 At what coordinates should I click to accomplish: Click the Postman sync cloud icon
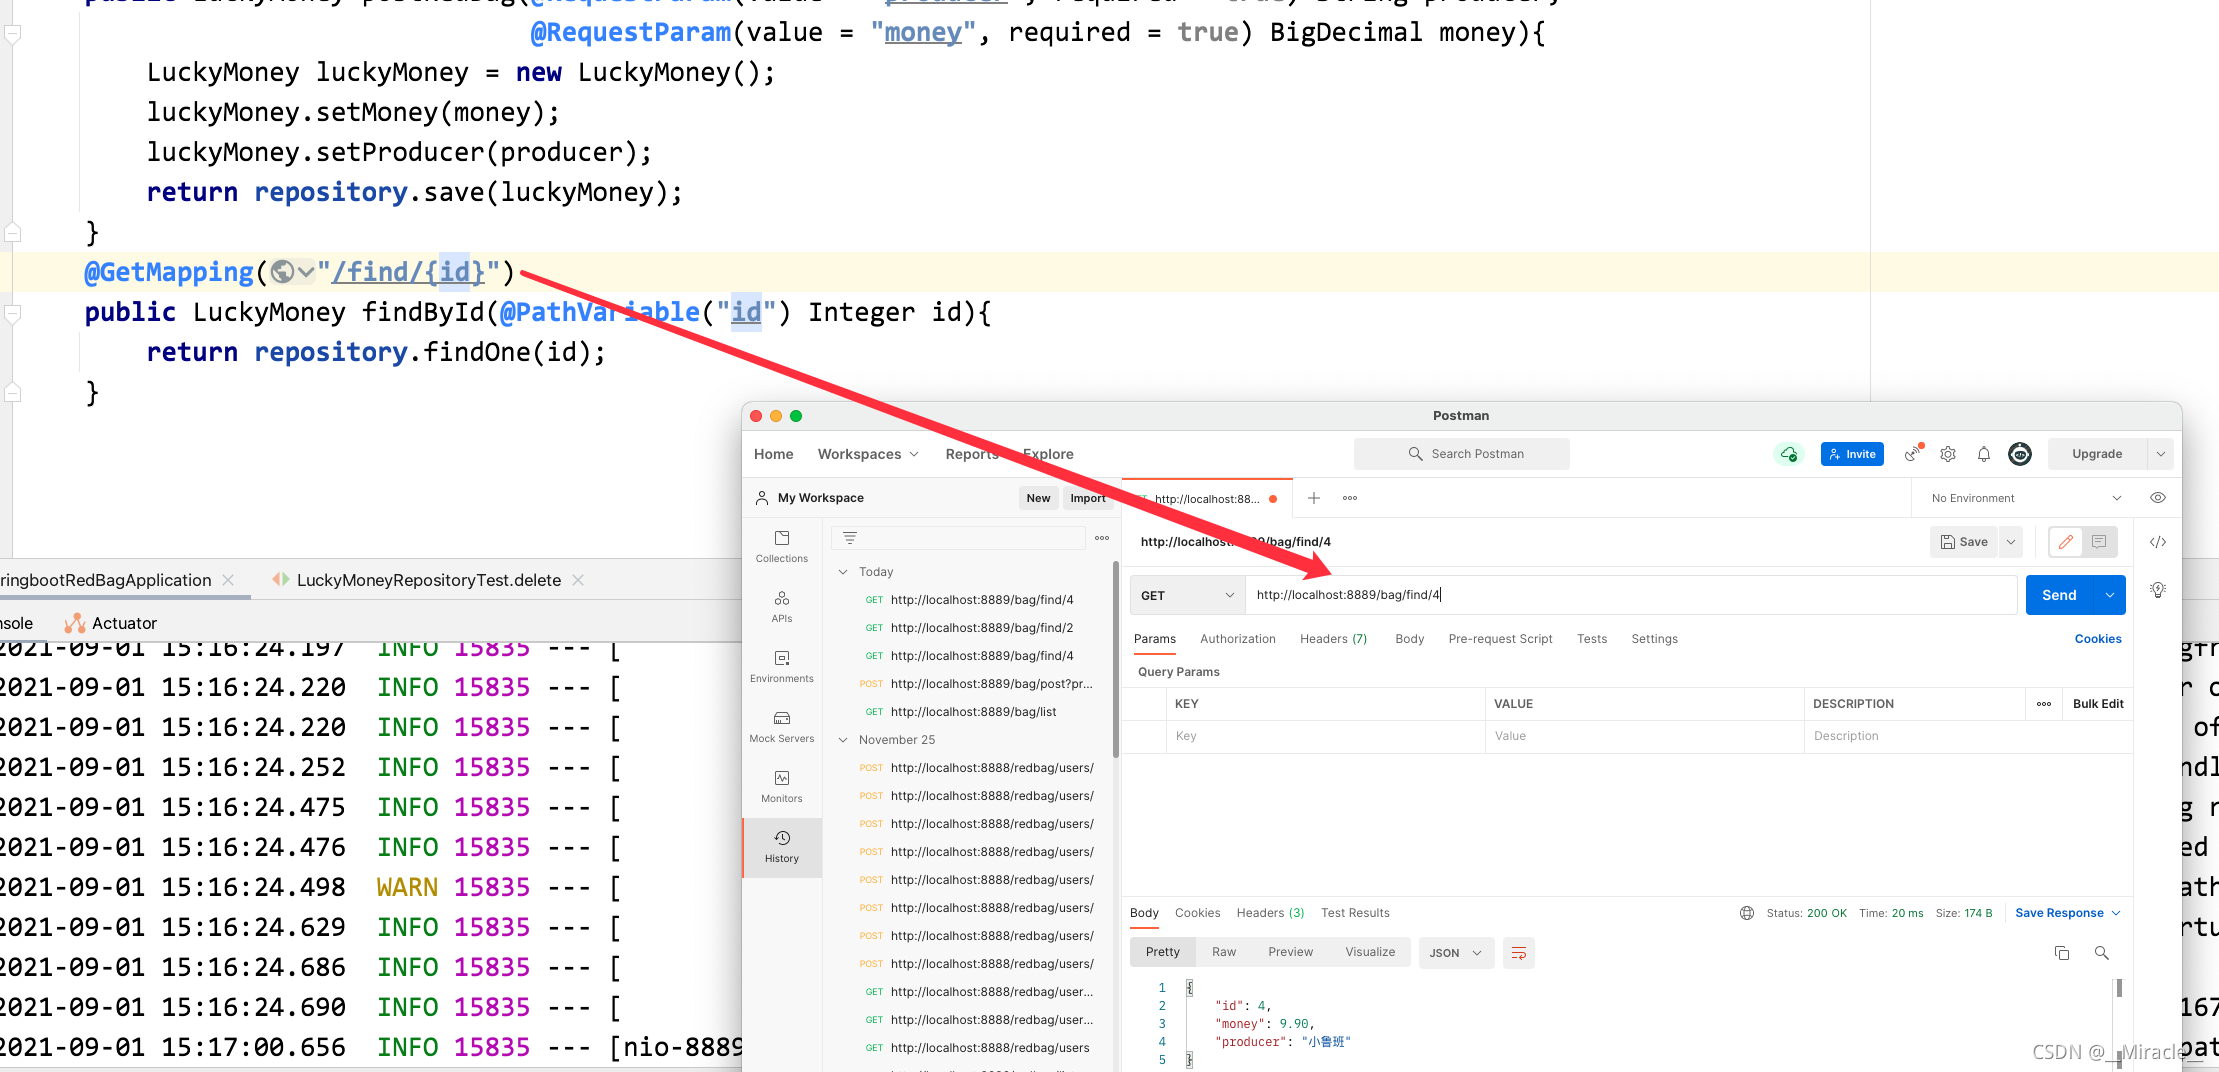click(1789, 454)
